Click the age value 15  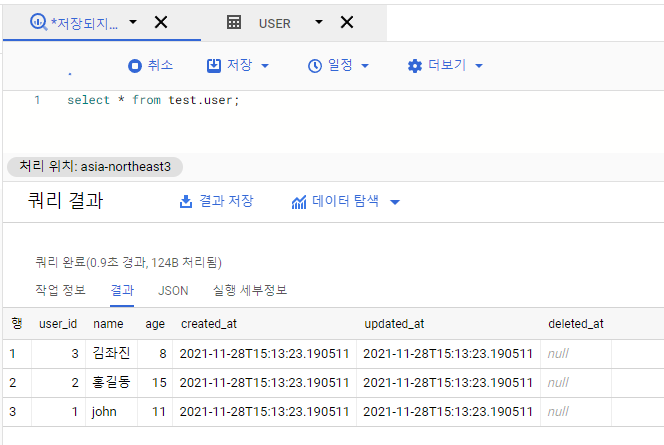(159, 383)
